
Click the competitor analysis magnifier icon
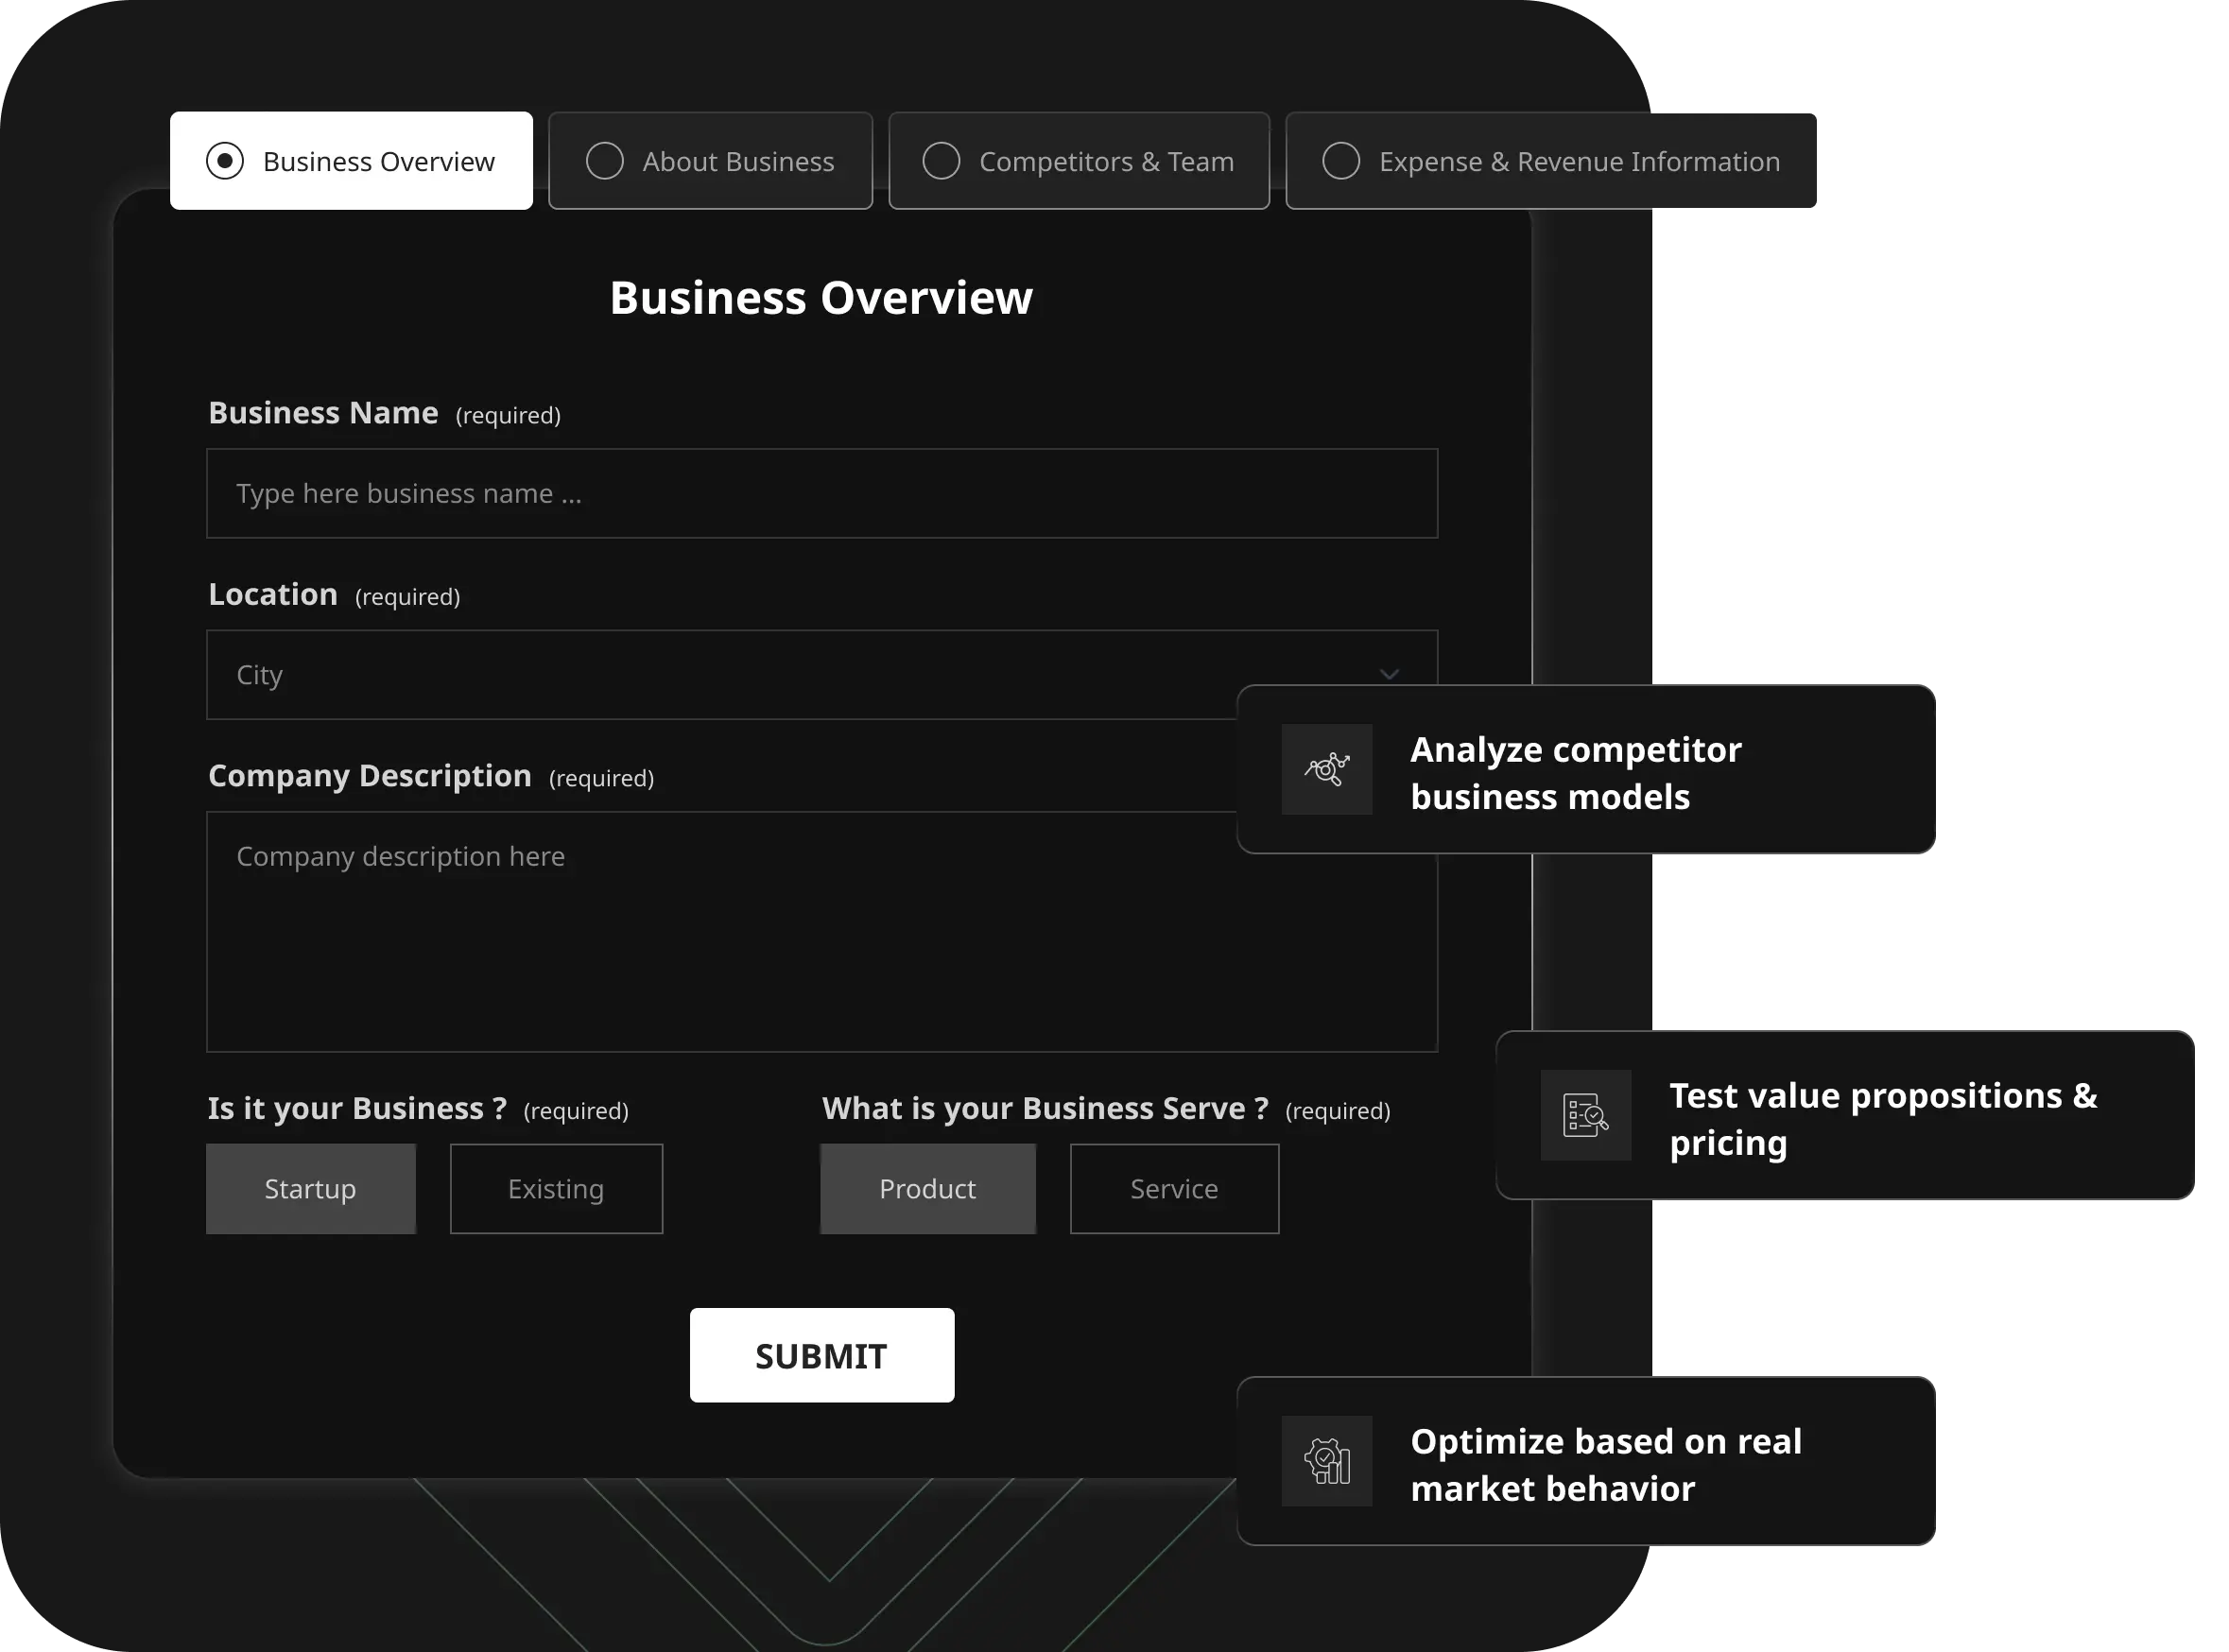point(1327,769)
